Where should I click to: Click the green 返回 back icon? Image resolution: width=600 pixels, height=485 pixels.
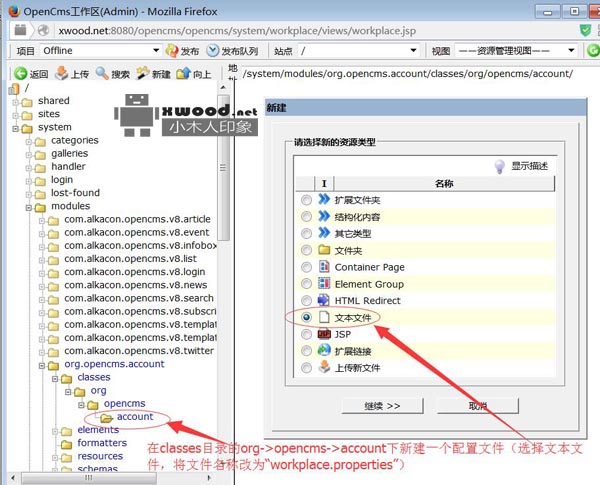pyautogui.click(x=20, y=73)
